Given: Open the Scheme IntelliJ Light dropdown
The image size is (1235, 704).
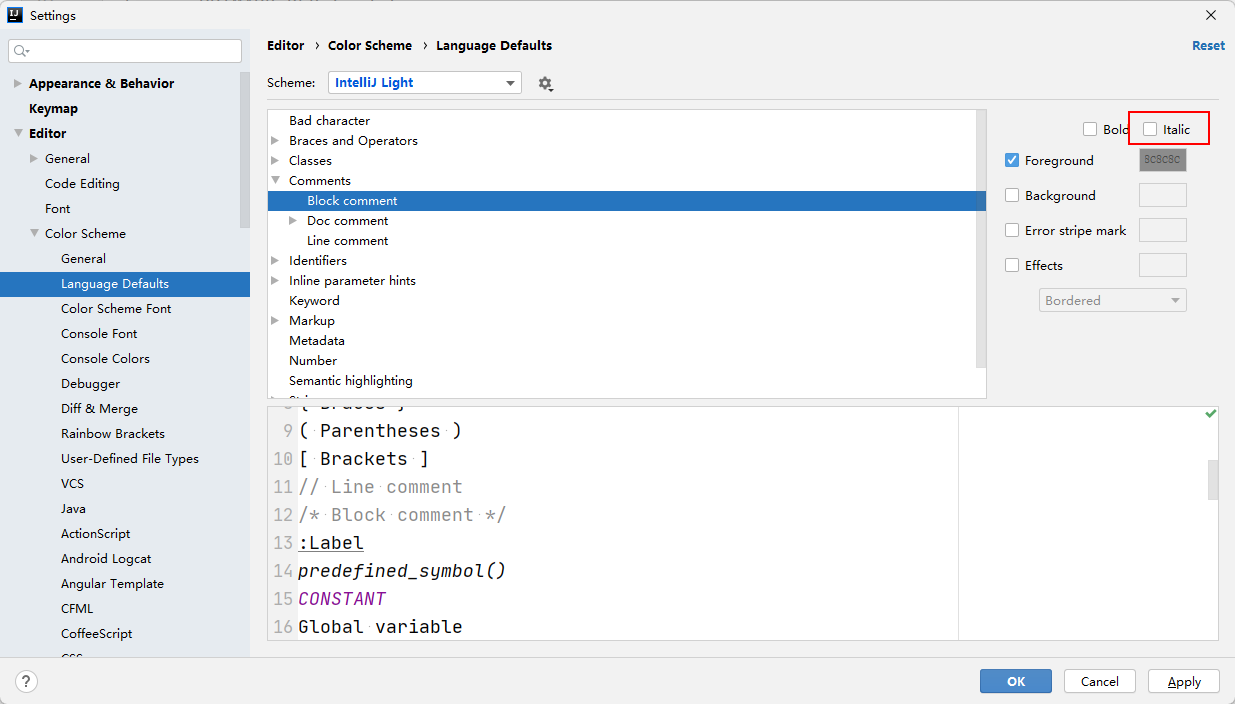Looking at the screenshot, I should point(424,83).
